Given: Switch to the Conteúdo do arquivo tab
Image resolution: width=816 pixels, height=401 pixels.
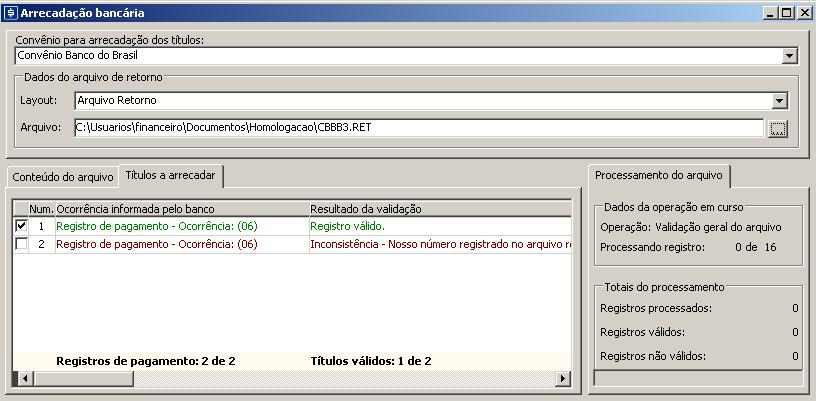Looking at the screenshot, I should tap(63, 177).
